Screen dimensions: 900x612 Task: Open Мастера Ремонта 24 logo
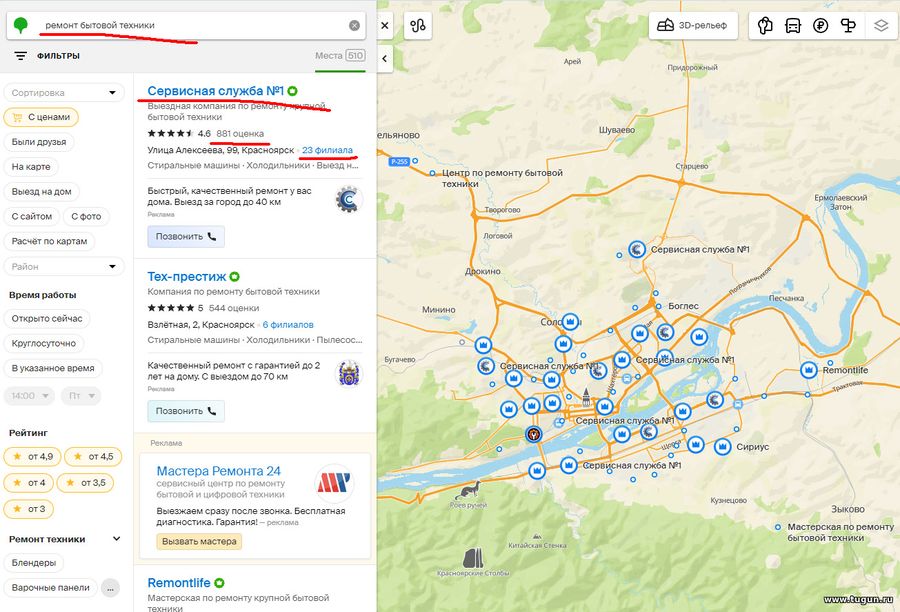[333, 483]
